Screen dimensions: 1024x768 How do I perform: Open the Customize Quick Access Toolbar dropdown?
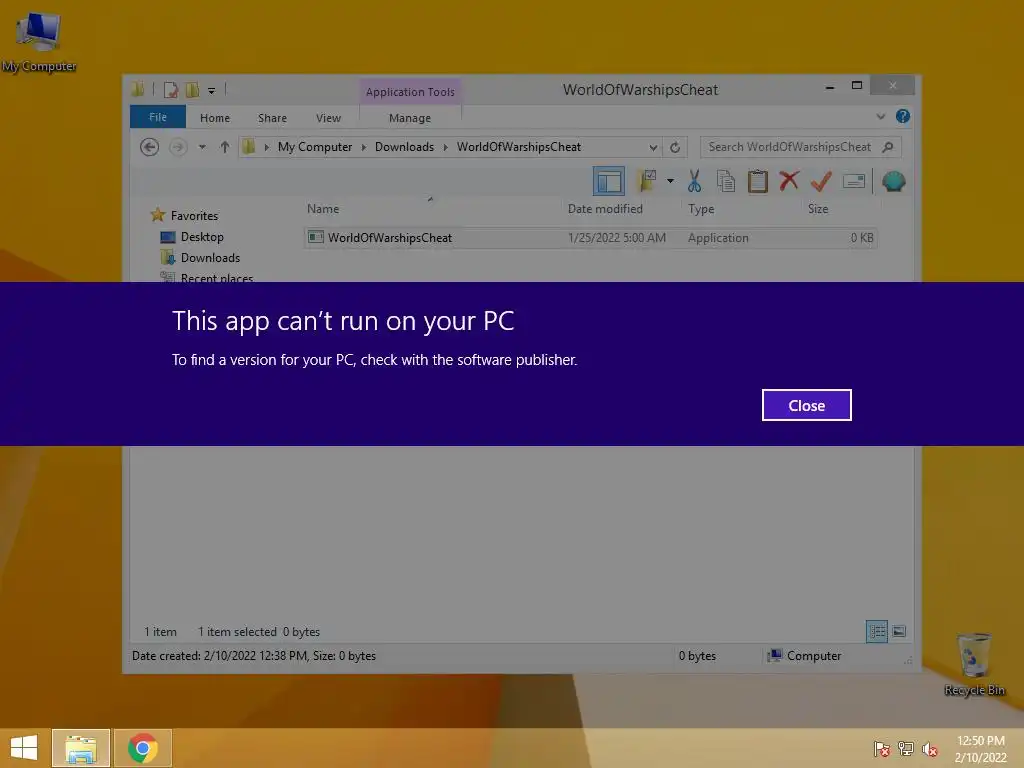coord(212,91)
